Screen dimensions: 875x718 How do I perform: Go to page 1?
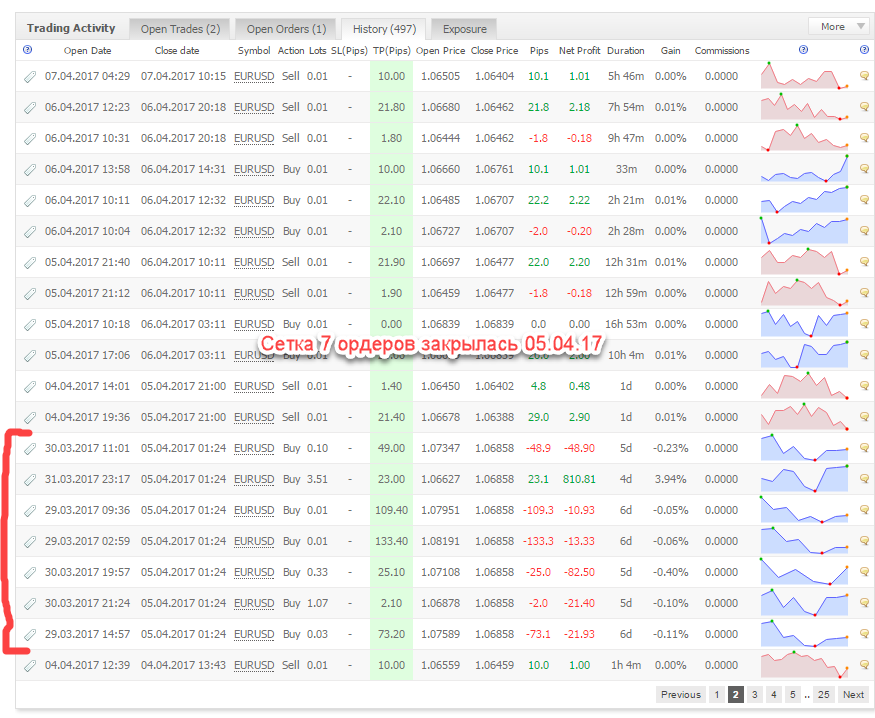point(717,695)
